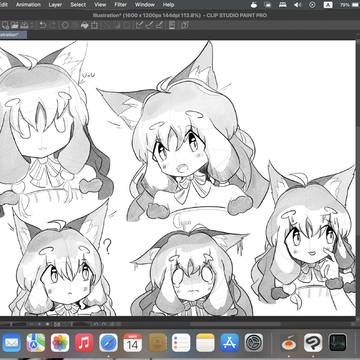Open the Window menu

[145, 5]
